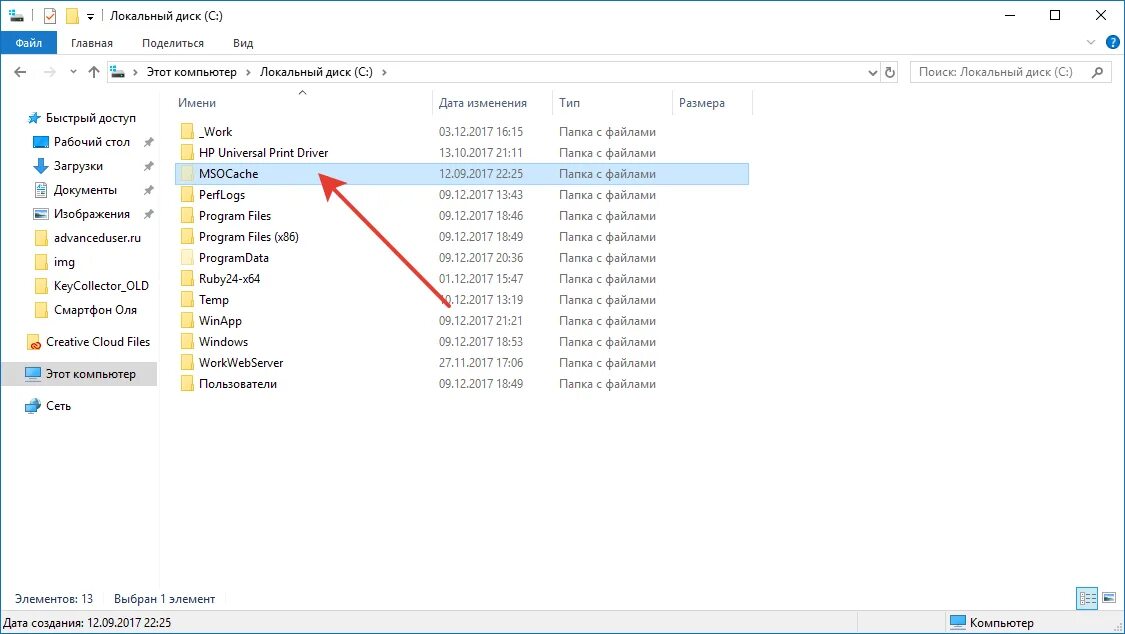Click the pin icon next to Изображения
The width and height of the screenshot is (1125, 634).
pyautogui.click(x=149, y=214)
